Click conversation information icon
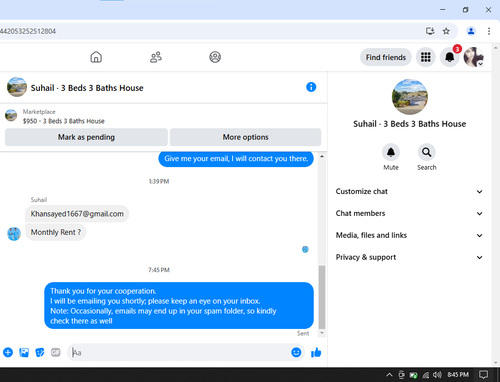The height and width of the screenshot is (382, 500). click(x=311, y=87)
